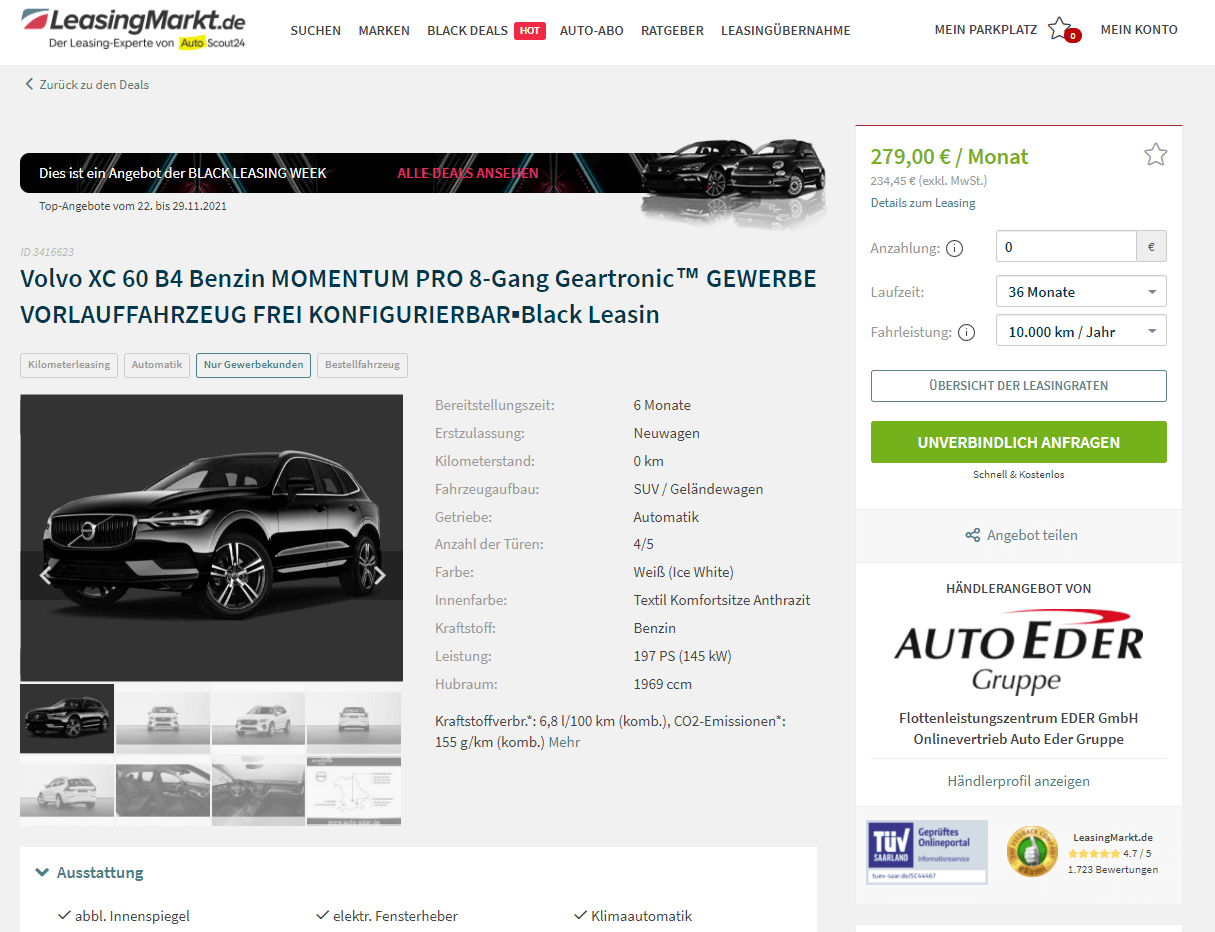Click the Kilometerleasing tag

coord(69,365)
